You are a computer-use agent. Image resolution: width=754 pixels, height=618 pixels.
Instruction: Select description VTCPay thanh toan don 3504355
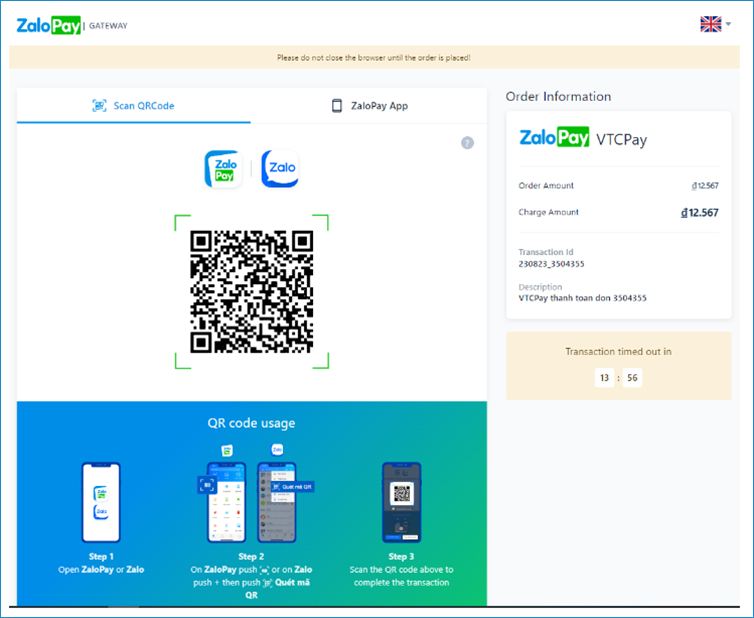point(582,298)
